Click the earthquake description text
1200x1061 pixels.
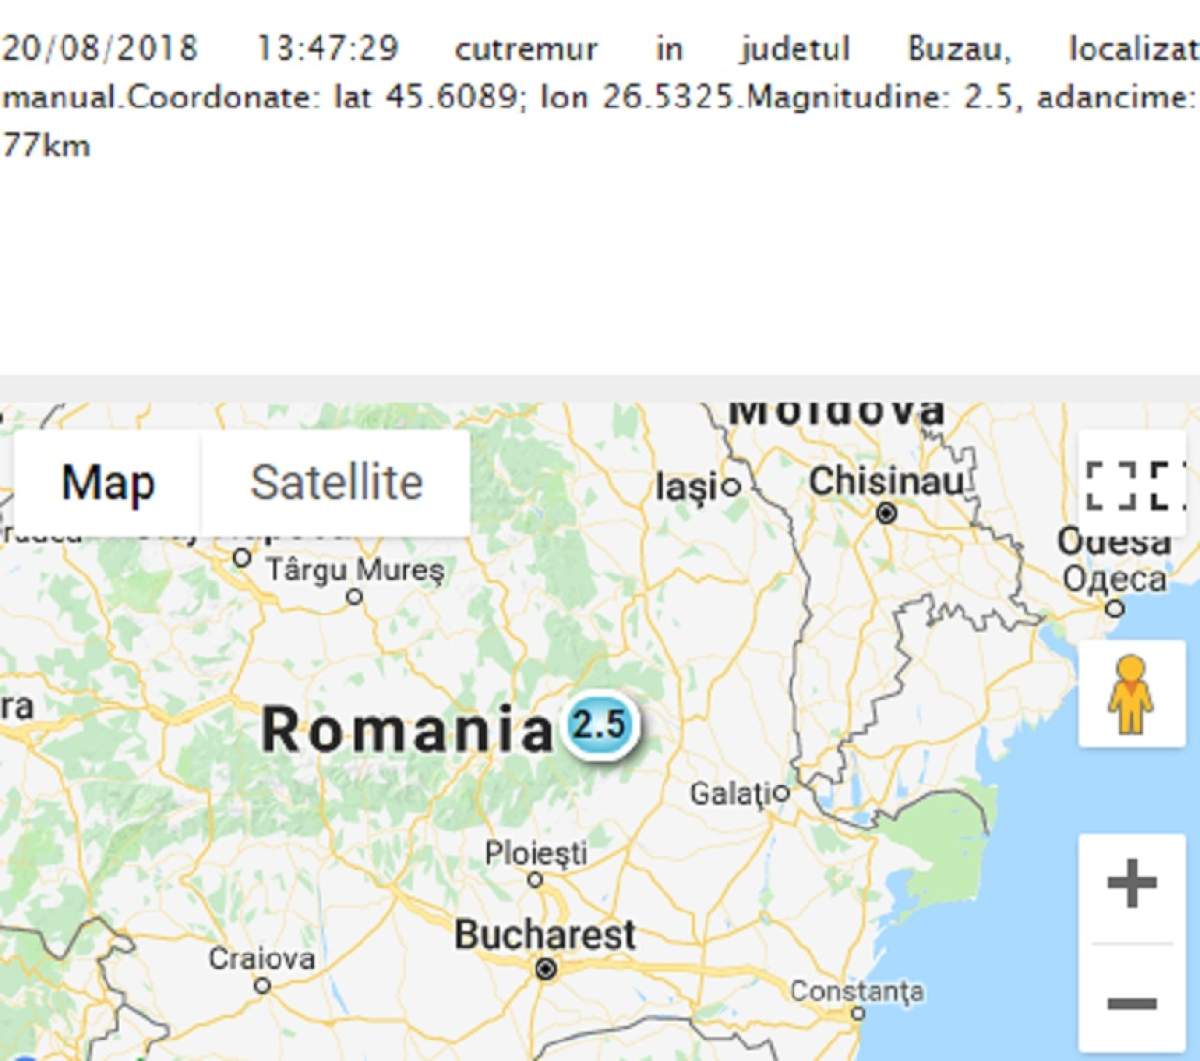point(600,96)
